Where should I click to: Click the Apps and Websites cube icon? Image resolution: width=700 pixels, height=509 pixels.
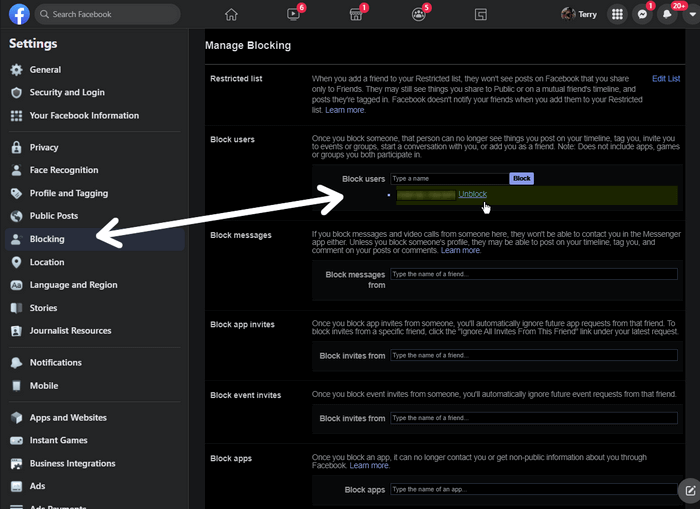point(17,417)
